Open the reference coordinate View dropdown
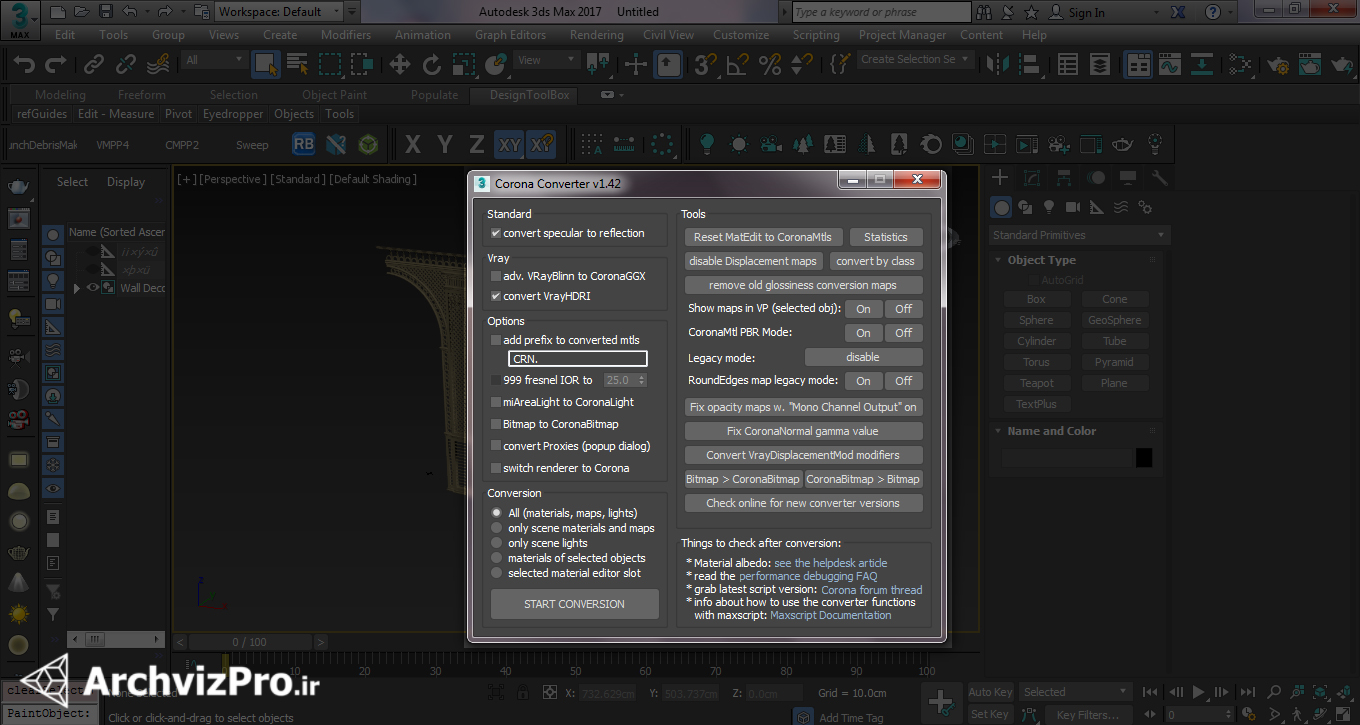Viewport: 1360px width, 725px height. click(x=547, y=60)
